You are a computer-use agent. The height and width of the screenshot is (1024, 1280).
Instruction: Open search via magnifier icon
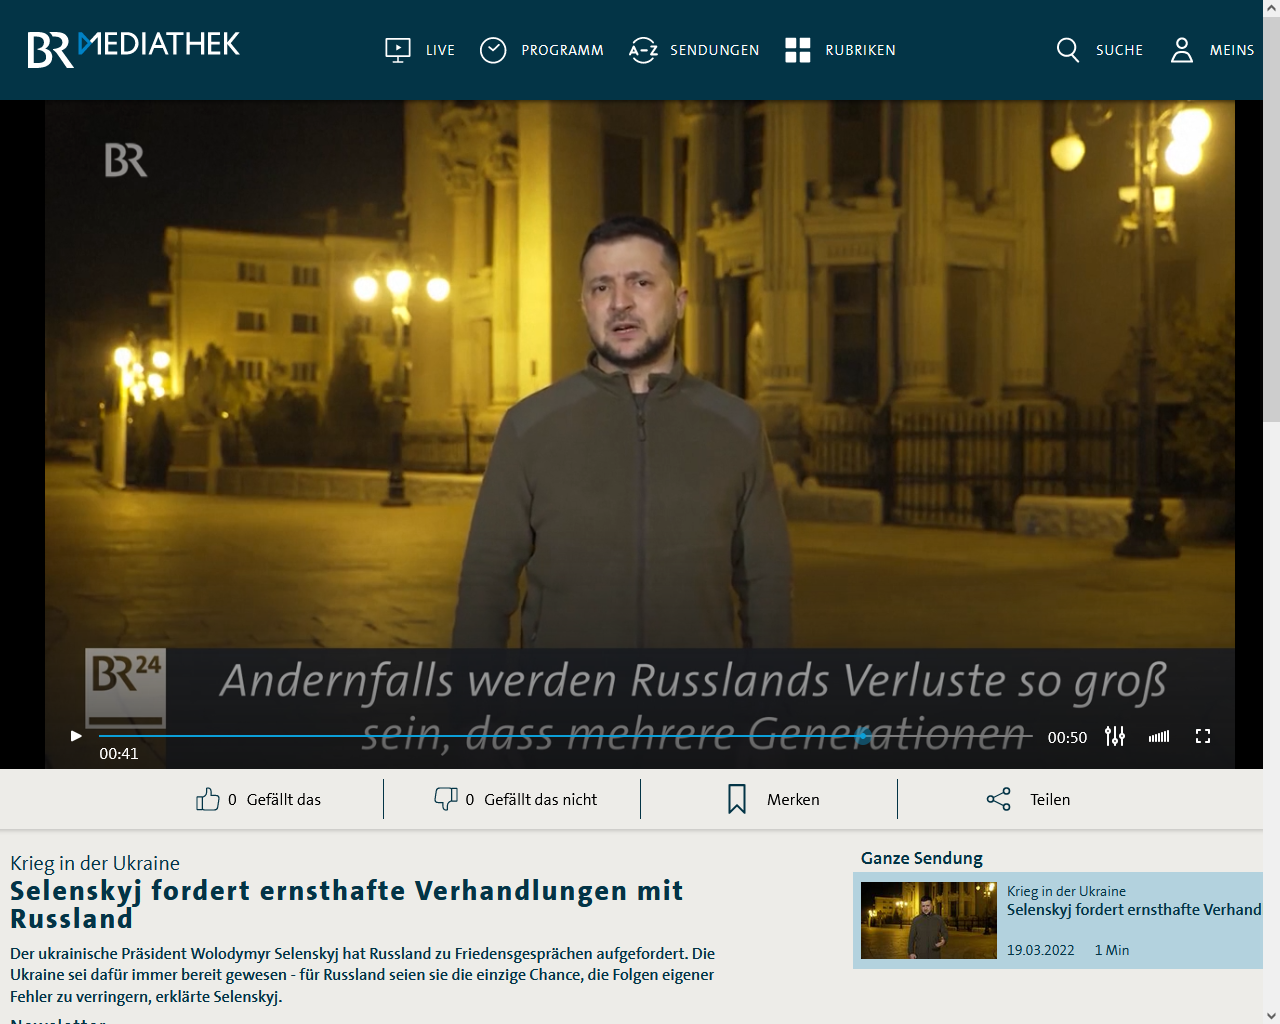pos(1068,50)
